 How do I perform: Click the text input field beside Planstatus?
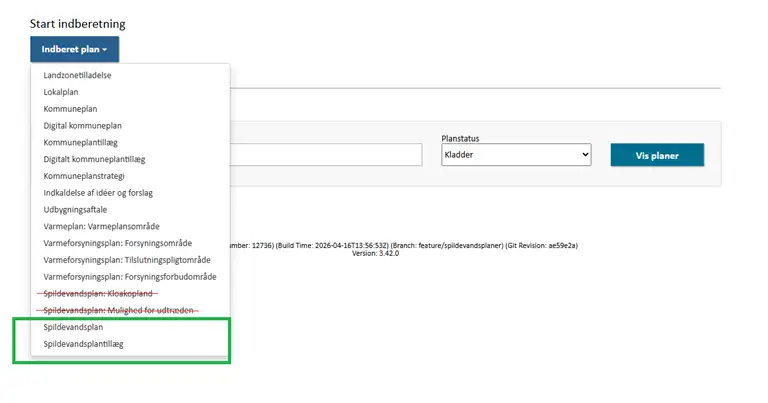[x=326, y=156]
